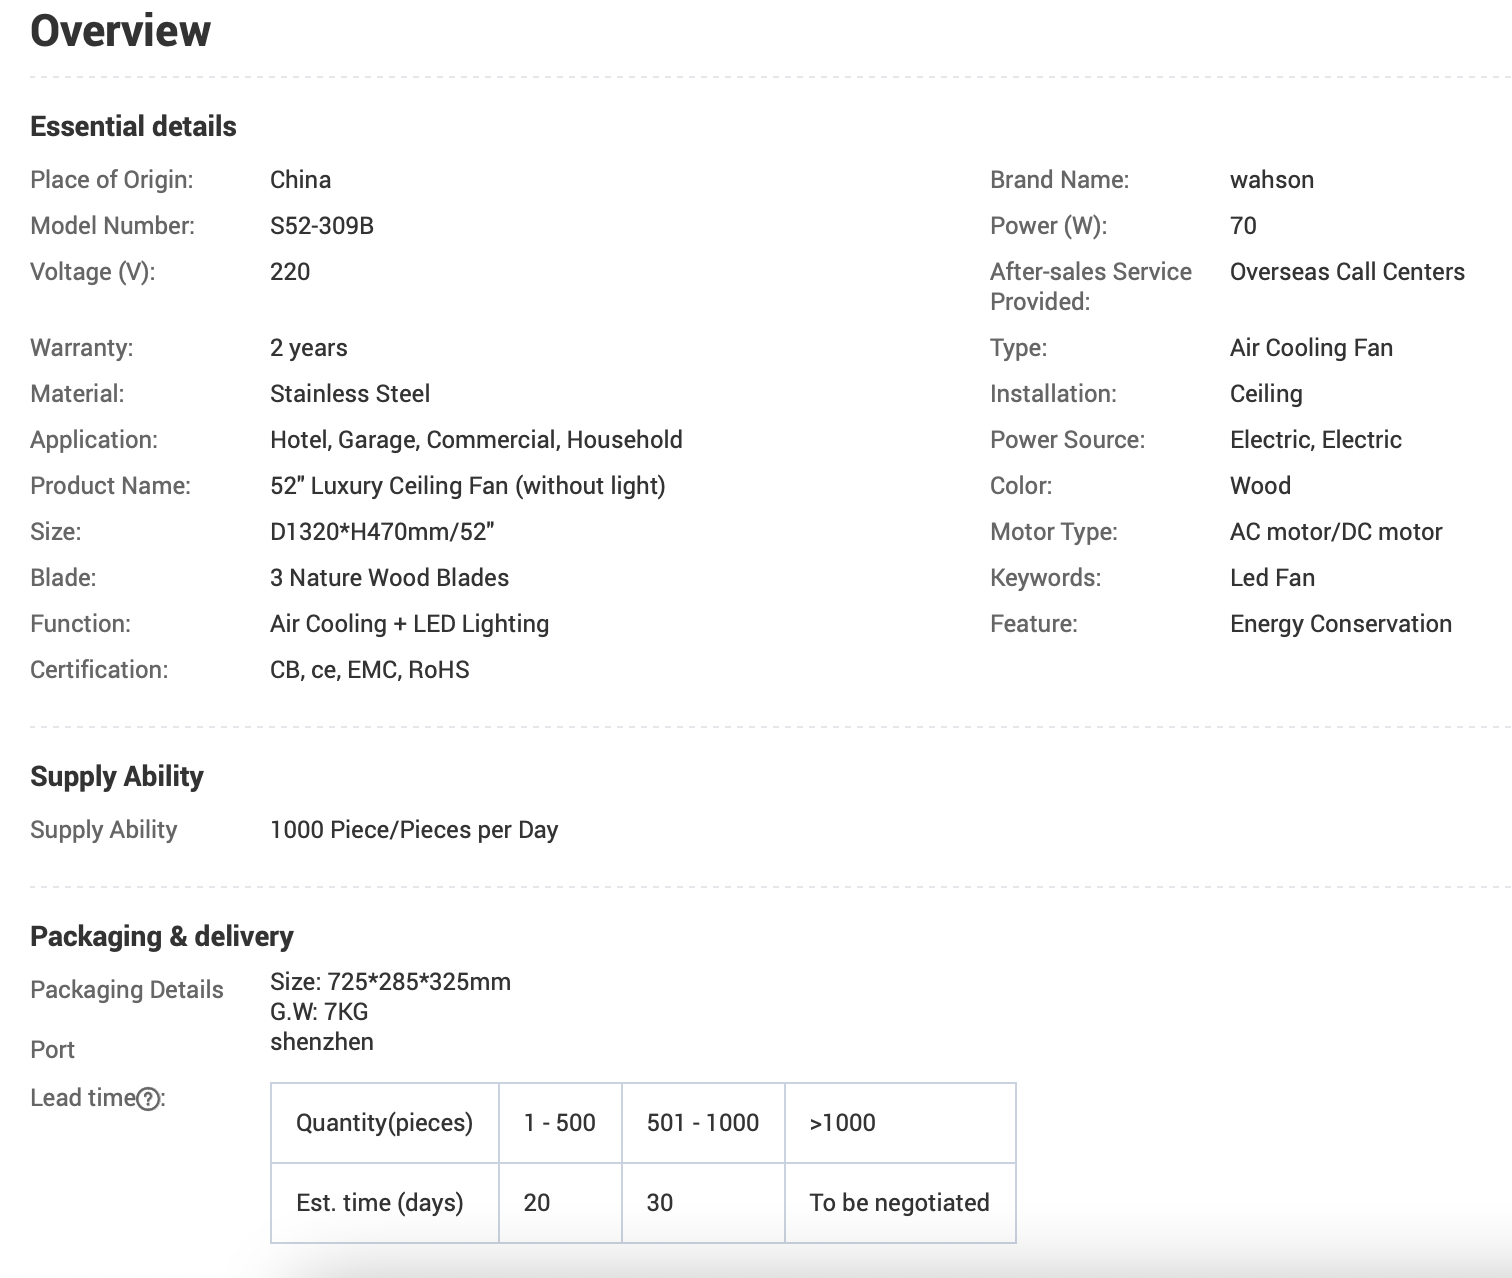Click the 501 - 1000 quantity table cell
Viewport: 1512px width, 1278px height.
(702, 1123)
